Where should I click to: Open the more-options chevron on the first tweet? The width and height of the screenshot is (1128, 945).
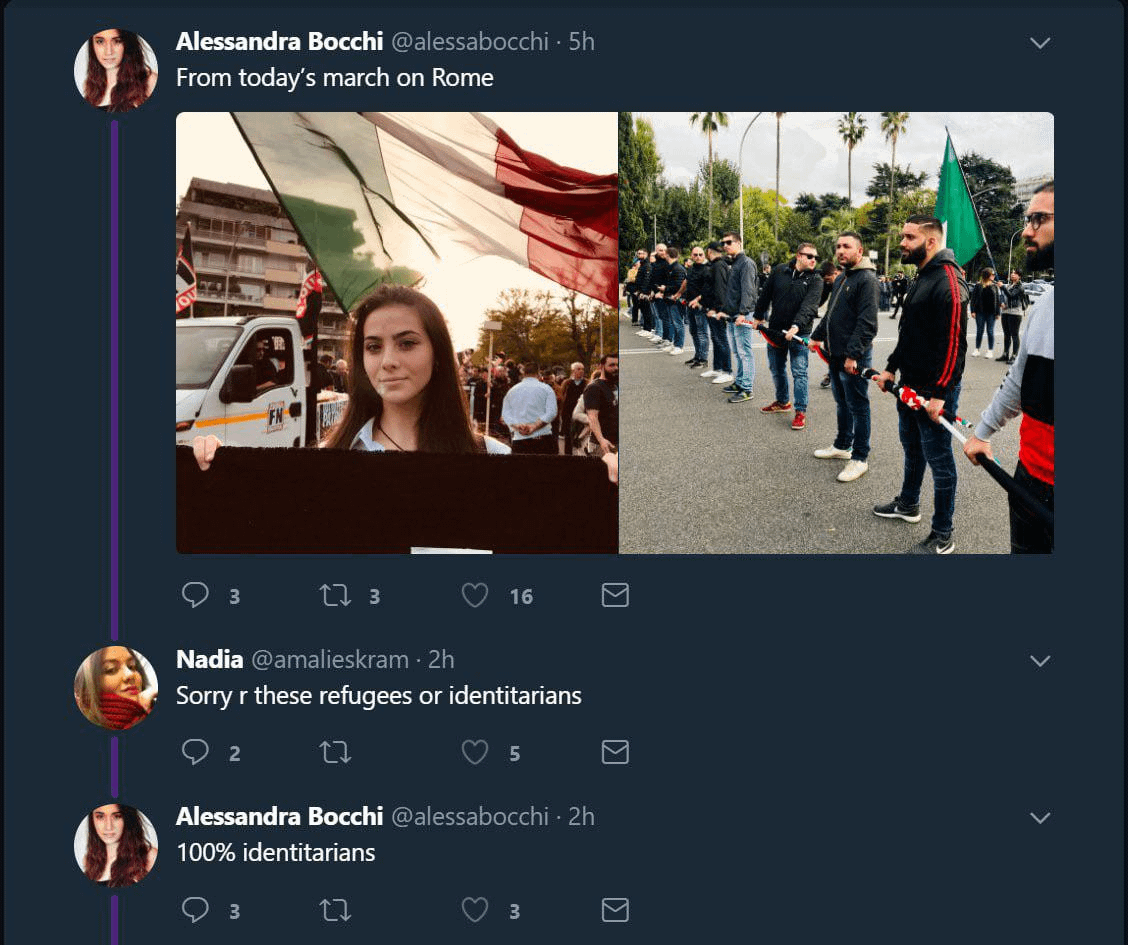pos(1040,43)
